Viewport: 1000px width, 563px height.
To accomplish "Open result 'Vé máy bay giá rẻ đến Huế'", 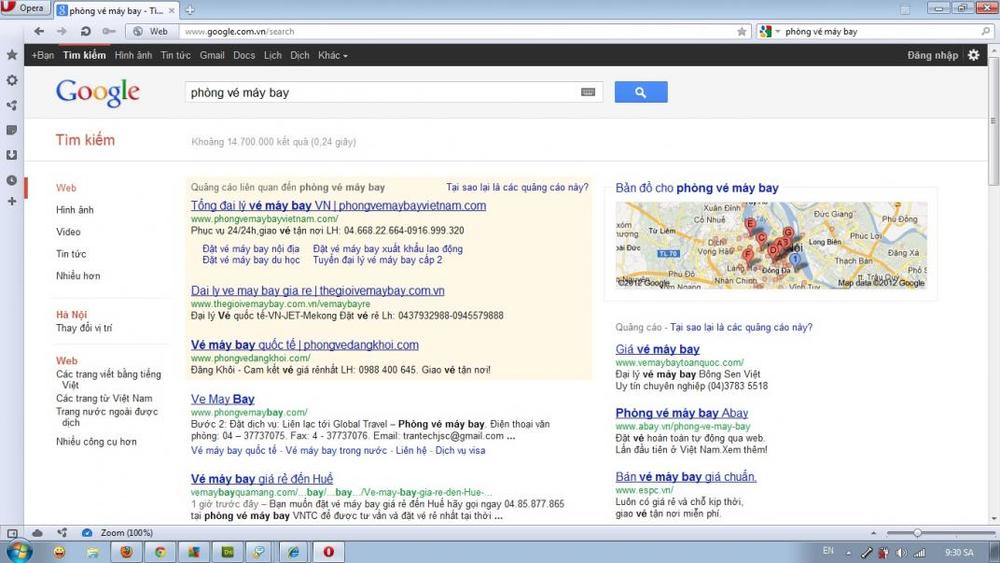I will coord(261,479).
